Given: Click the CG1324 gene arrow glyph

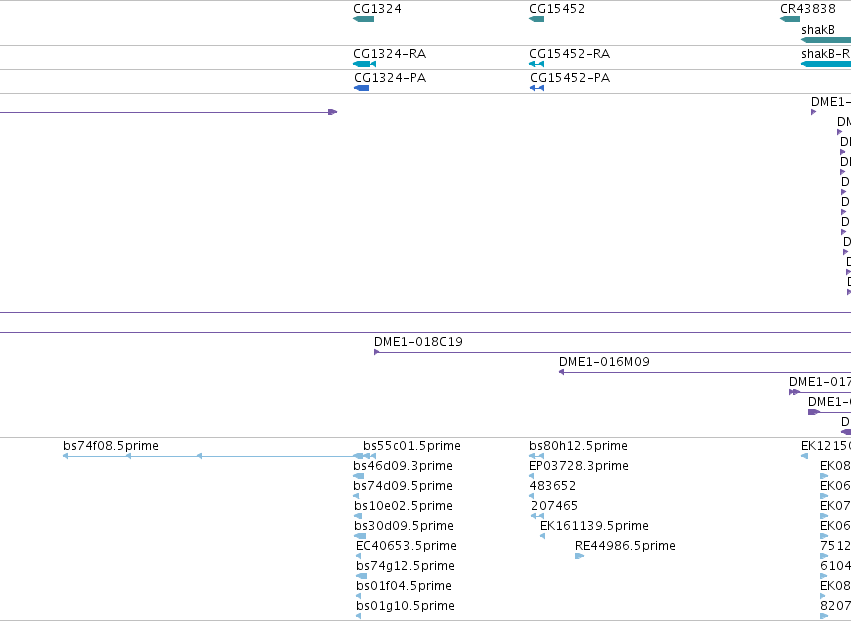Looking at the screenshot, I should [364, 19].
